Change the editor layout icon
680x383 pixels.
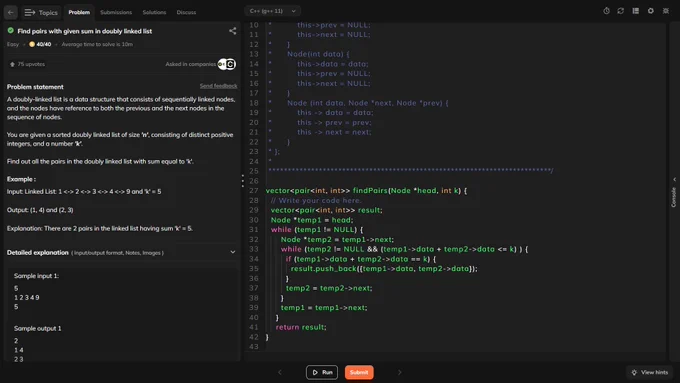tap(635, 11)
